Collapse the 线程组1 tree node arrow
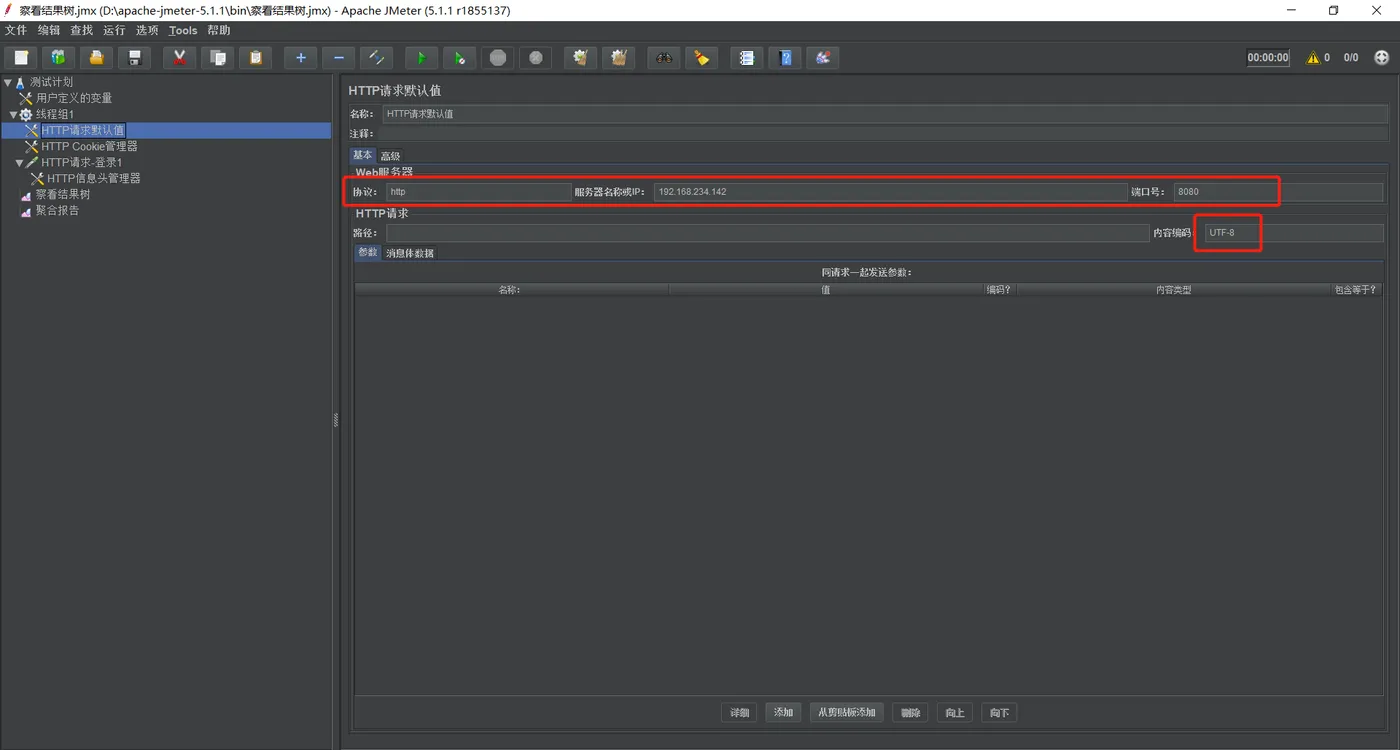The image size is (1400, 750). [x=14, y=114]
